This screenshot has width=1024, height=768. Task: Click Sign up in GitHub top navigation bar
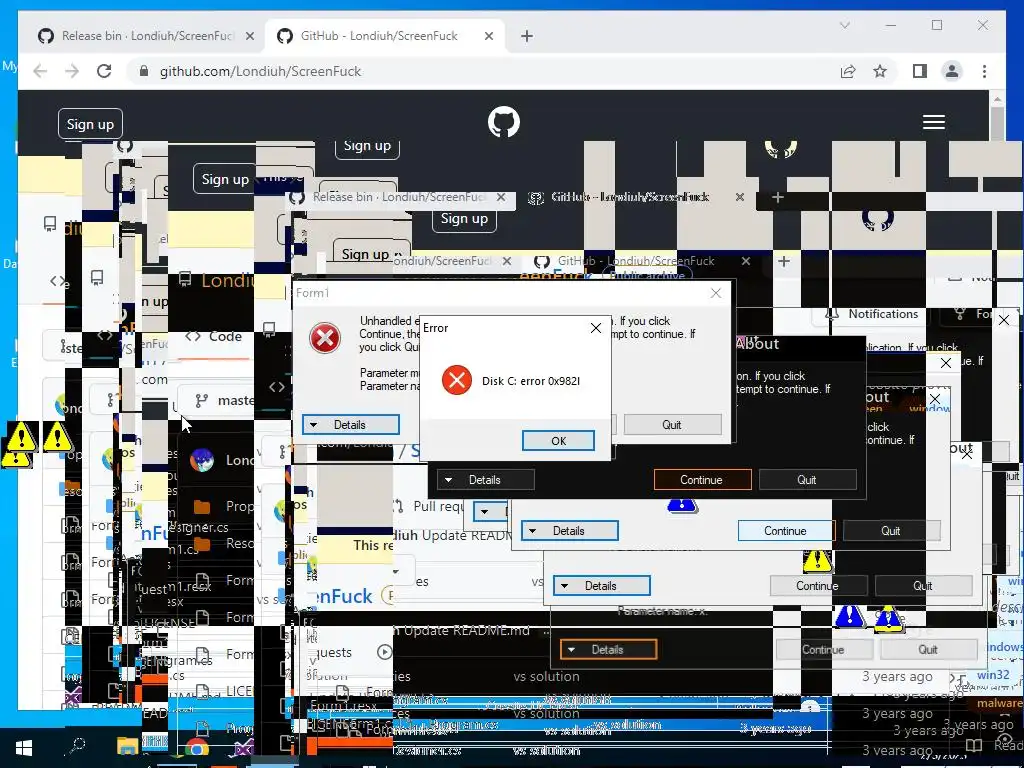tap(90, 124)
